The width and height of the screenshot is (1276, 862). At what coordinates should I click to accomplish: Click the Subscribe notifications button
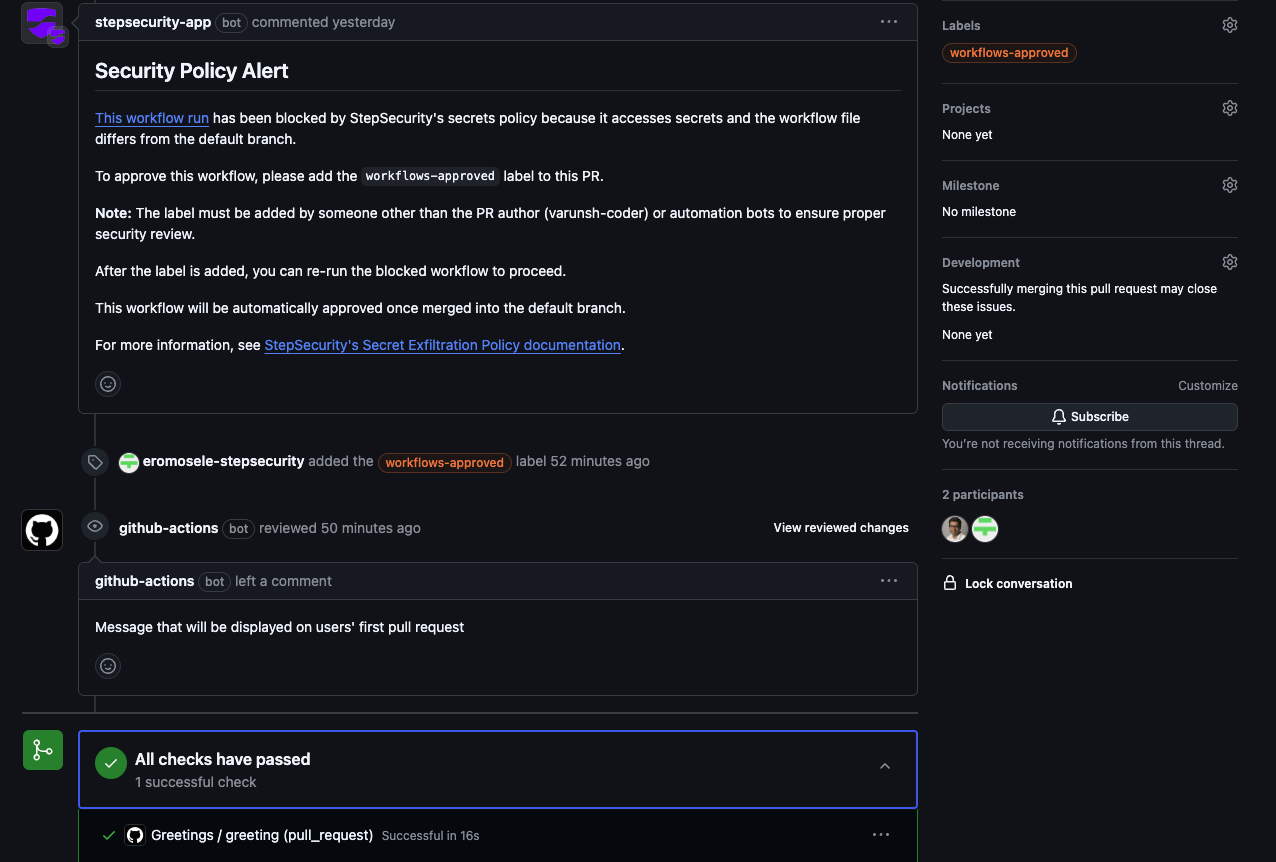coord(1090,417)
